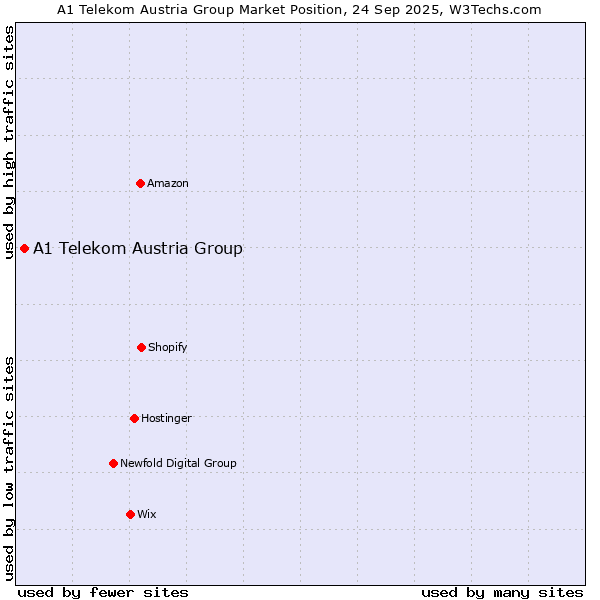Click 'used by many sites' axis label

(502, 593)
